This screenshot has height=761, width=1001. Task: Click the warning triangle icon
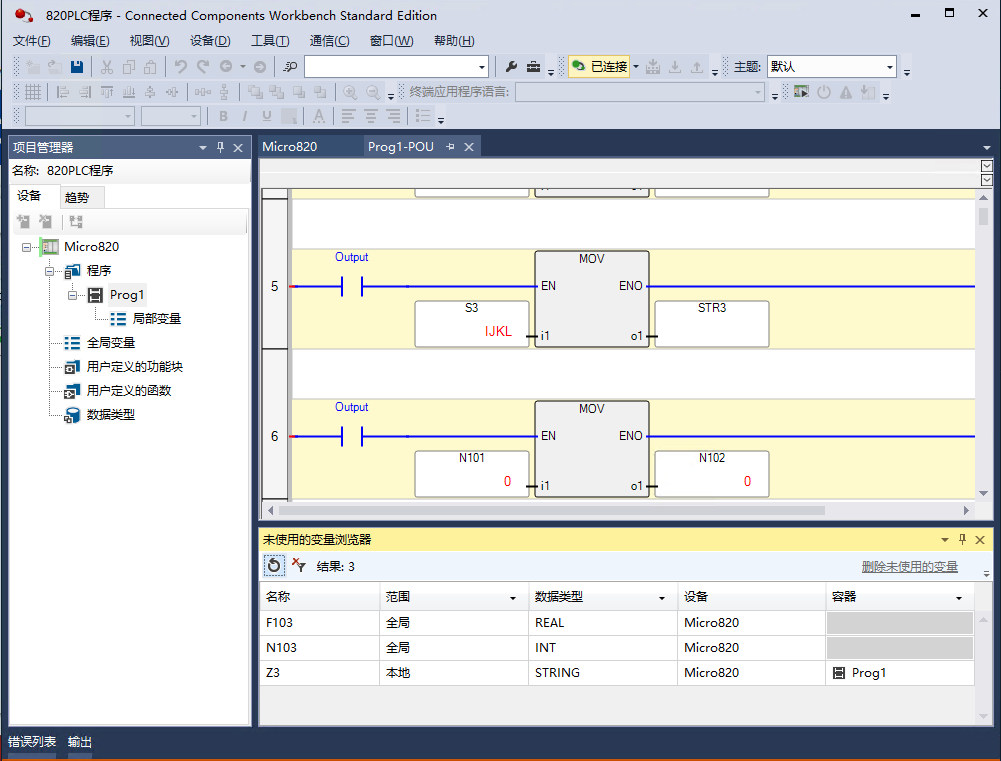[846, 92]
